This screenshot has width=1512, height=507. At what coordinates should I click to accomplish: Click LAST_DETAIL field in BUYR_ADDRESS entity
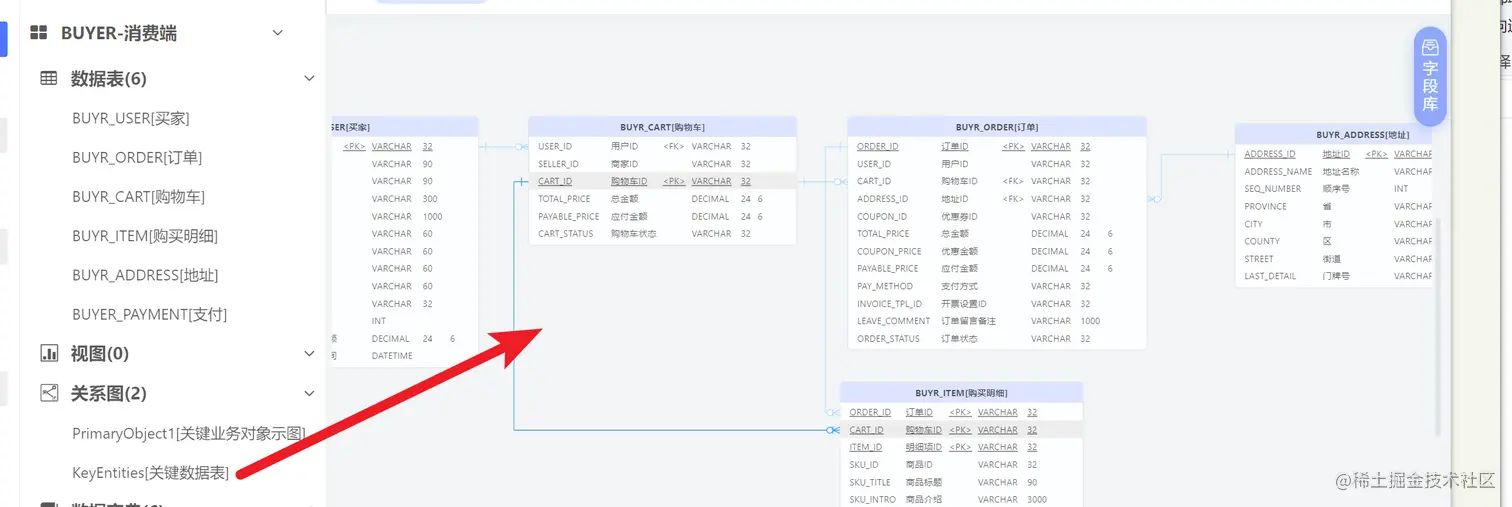click(1270, 276)
